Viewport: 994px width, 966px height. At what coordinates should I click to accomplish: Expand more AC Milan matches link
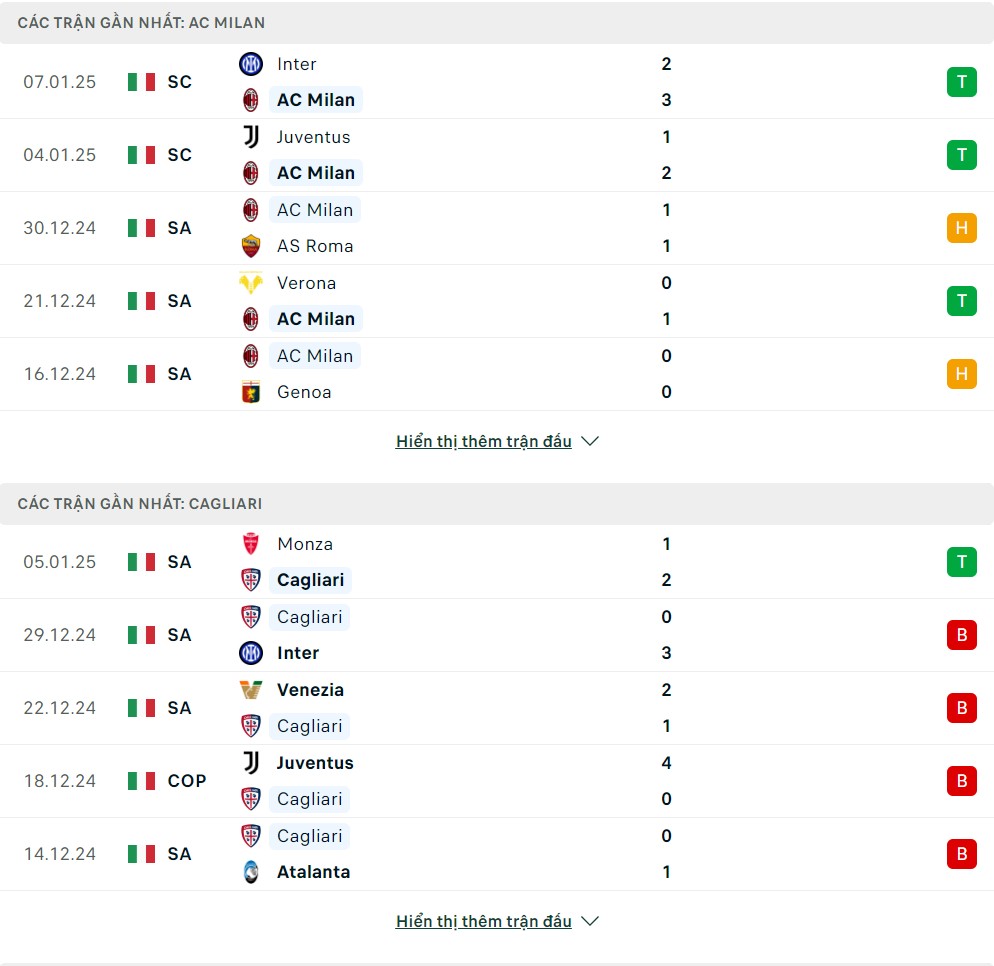point(484,441)
